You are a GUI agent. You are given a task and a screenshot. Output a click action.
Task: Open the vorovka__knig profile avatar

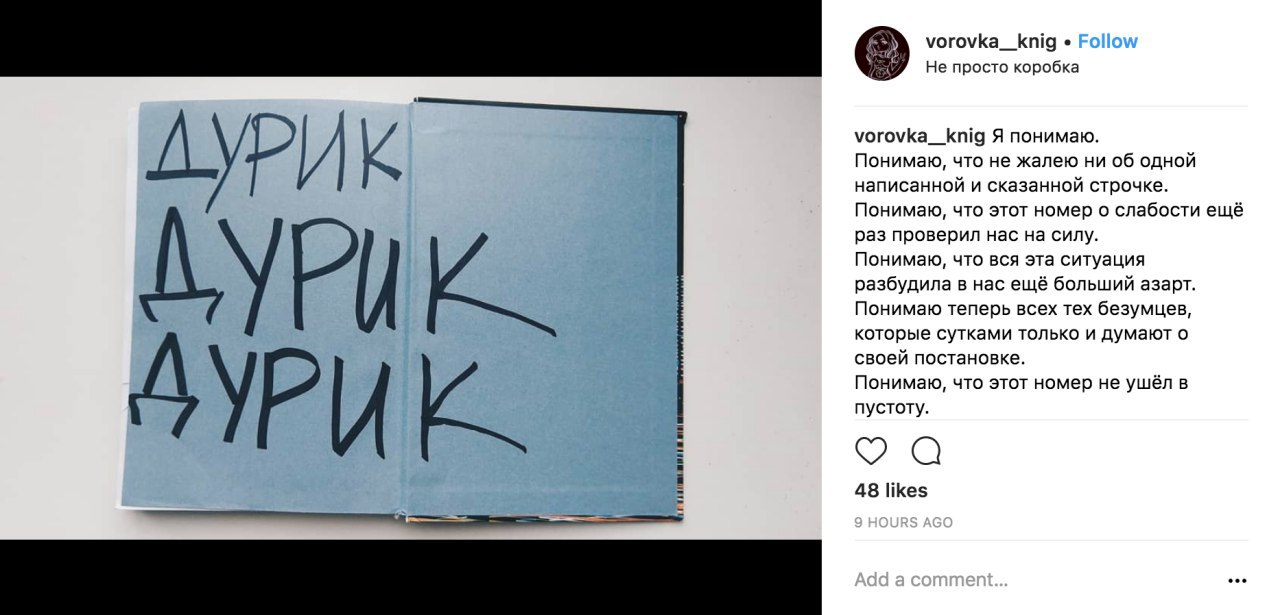(882, 54)
